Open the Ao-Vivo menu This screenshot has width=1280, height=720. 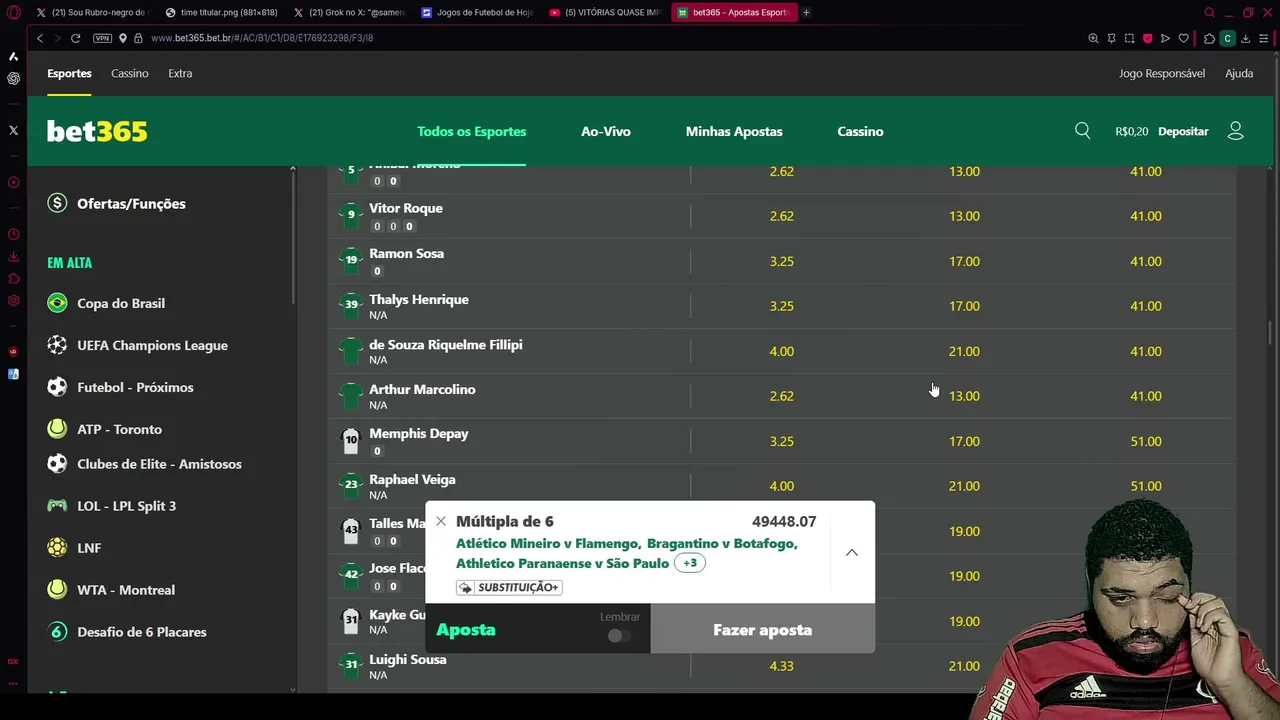pyautogui.click(x=606, y=131)
